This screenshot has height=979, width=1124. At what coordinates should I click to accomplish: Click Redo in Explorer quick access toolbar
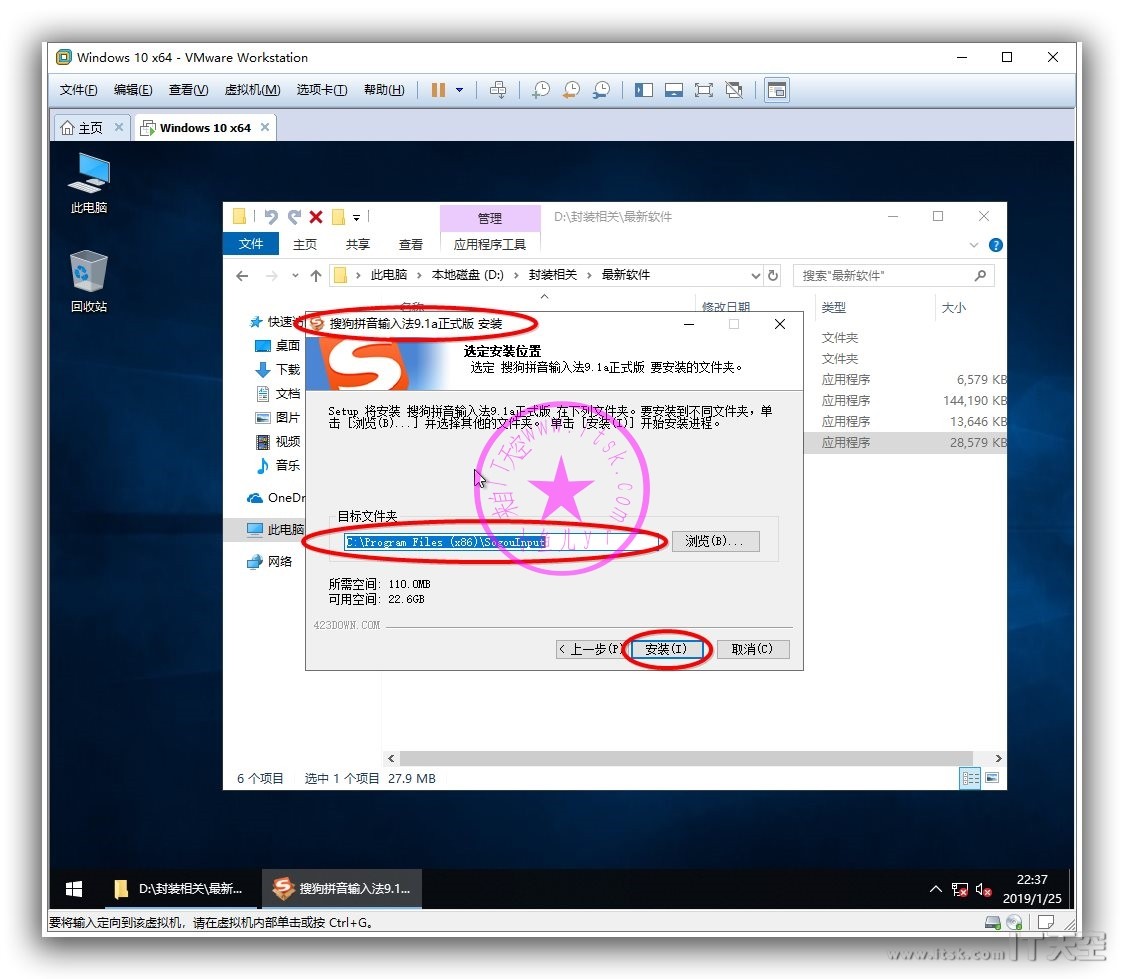tap(294, 216)
